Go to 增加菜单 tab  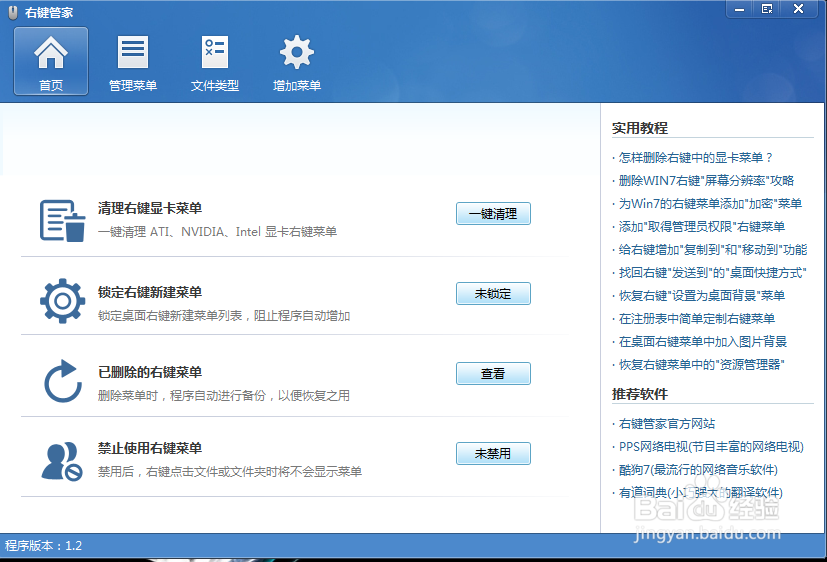tap(296, 61)
